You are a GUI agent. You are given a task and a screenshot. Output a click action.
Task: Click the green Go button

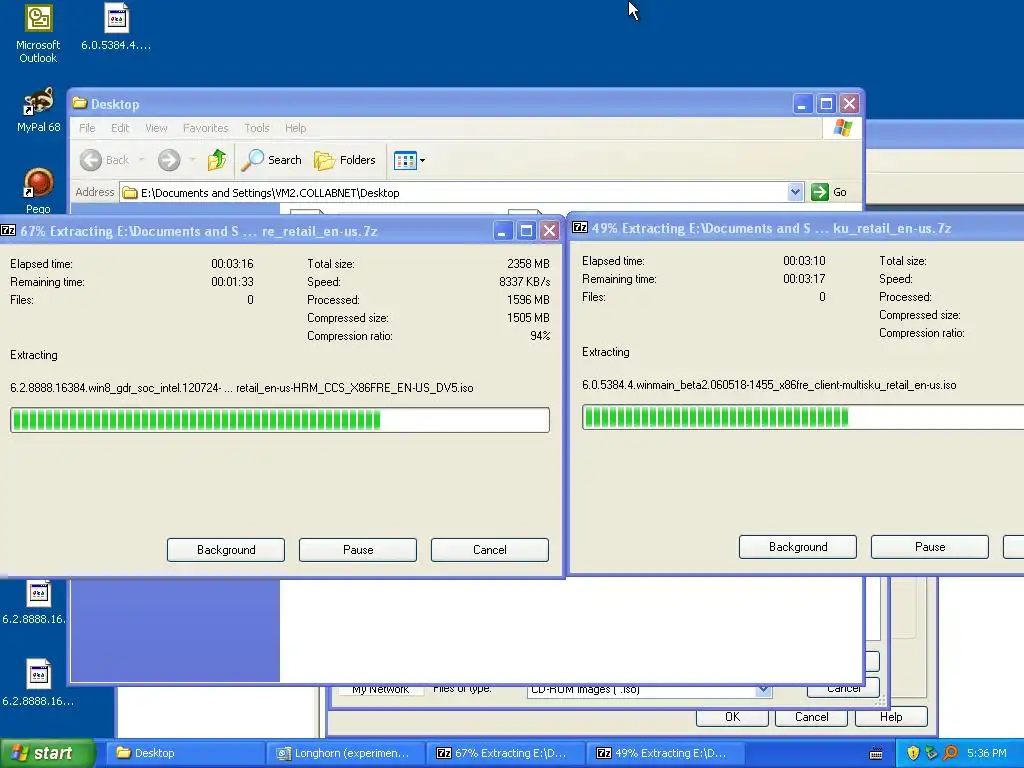click(x=829, y=192)
